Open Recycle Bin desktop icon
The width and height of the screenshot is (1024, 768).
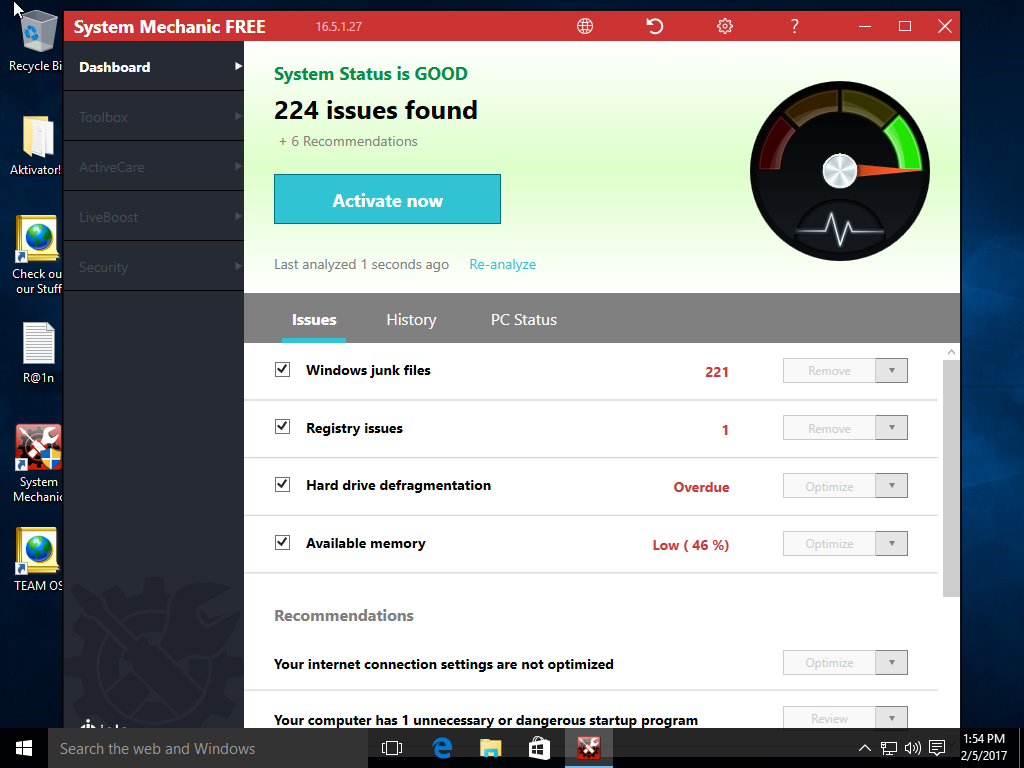coord(37,40)
